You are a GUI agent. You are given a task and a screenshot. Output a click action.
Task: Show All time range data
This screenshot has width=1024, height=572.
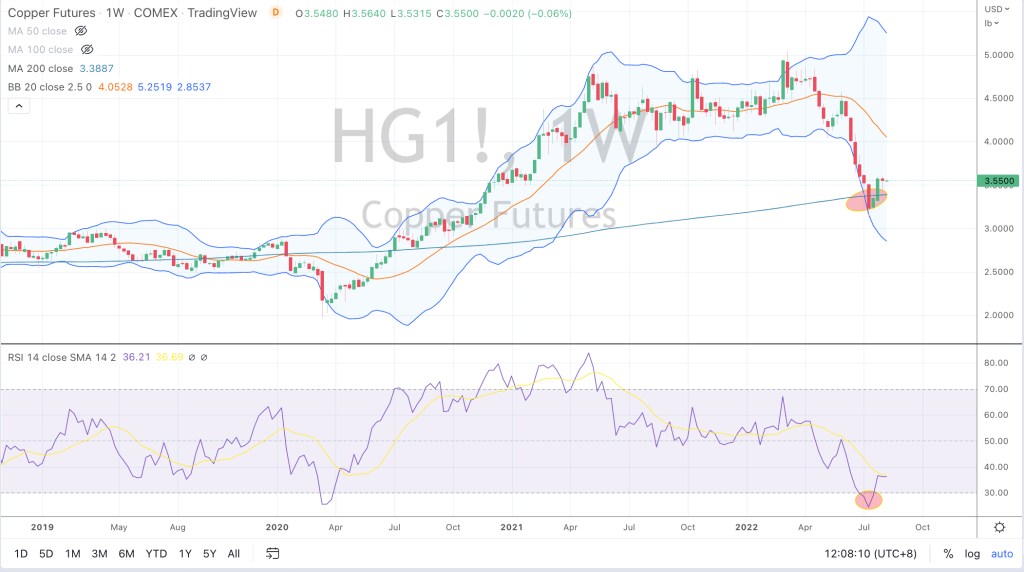click(x=234, y=553)
